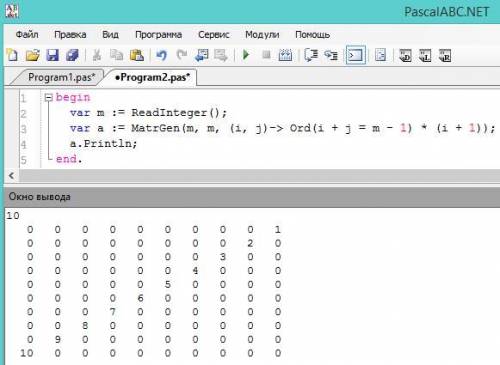The width and height of the screenshot is (500, 365).
Task: Place cursor on 'MatrGen' in line 3
Action: pyautogui.click(x=155, y=128)
